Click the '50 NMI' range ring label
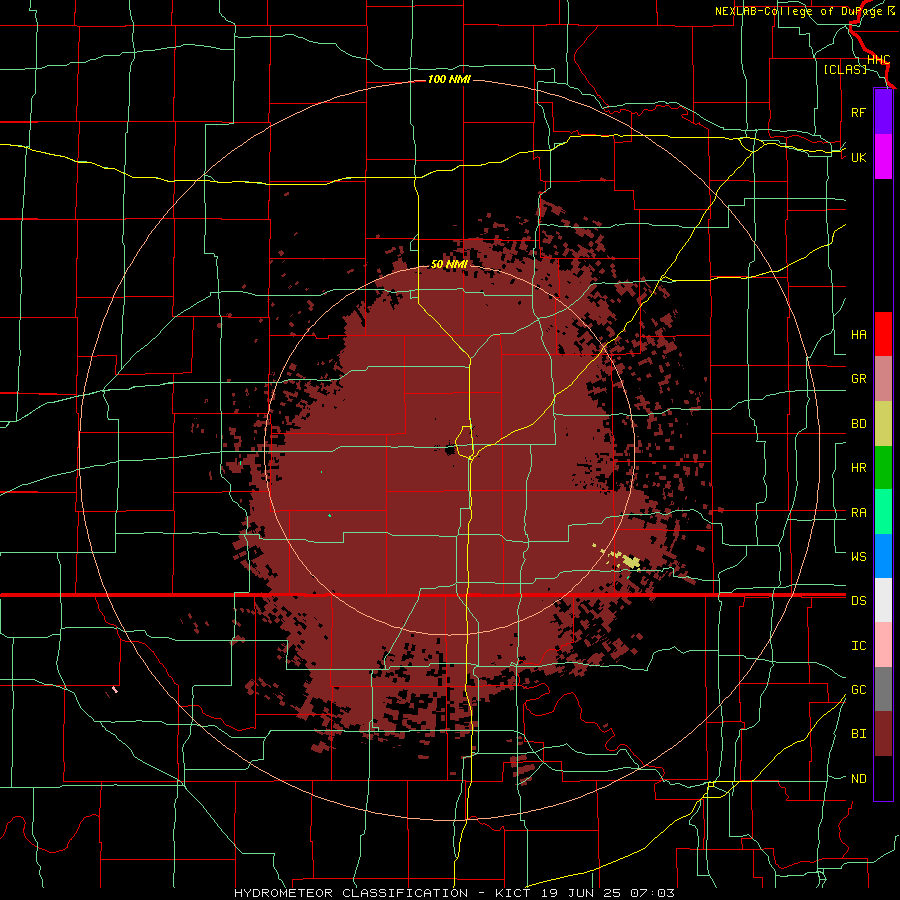Viewport: 900px width, 900px height. click(x=449, y=265)
